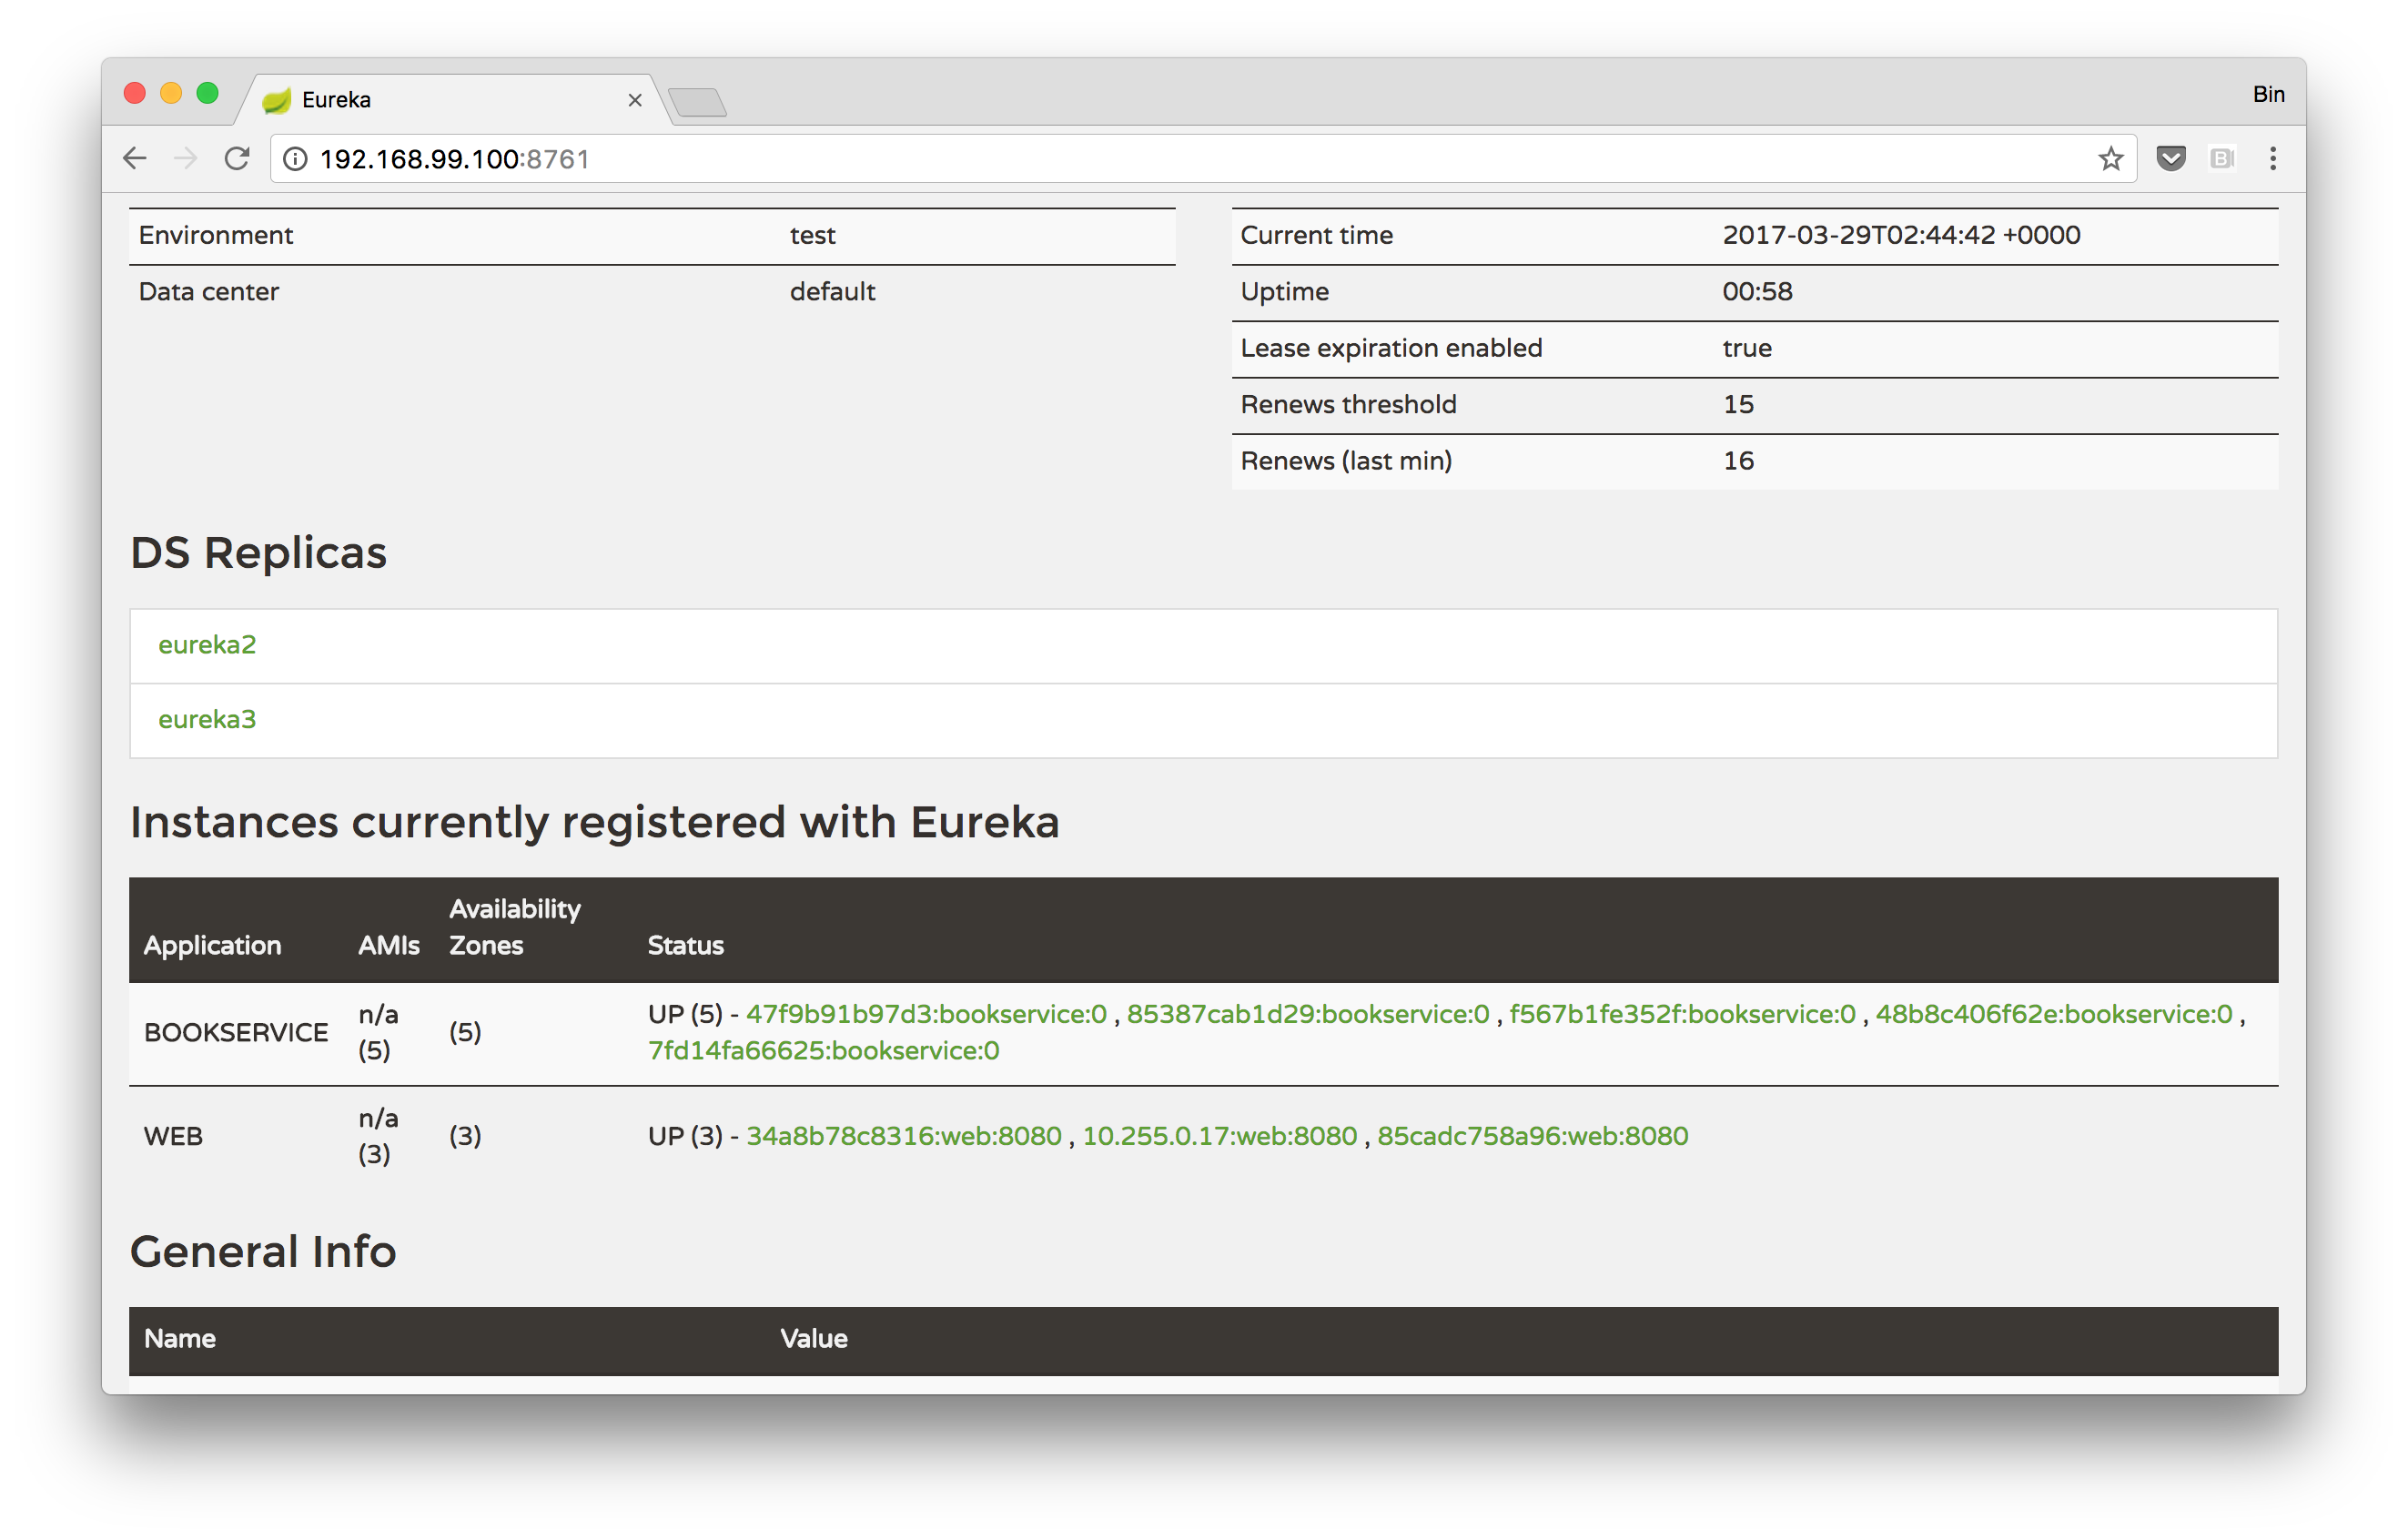Open the Chrome three-dot menu

pyautogui.click(x=2272, y=158)
